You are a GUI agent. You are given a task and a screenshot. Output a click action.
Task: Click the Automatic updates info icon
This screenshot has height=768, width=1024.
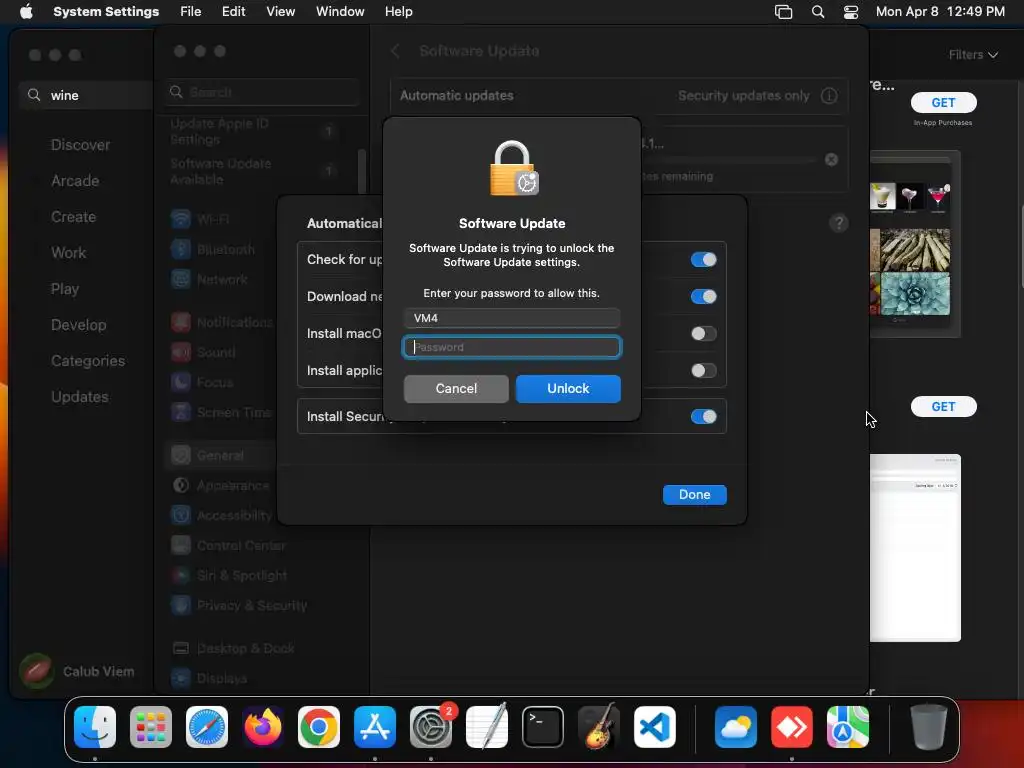829,96
